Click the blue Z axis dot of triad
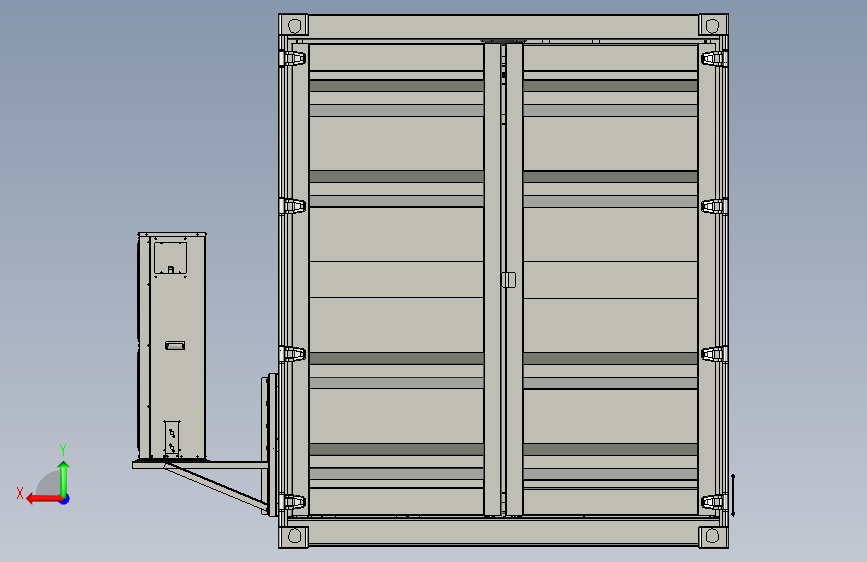Image resolution: width=867 pixels, height=562 pixels. point(65,500)
